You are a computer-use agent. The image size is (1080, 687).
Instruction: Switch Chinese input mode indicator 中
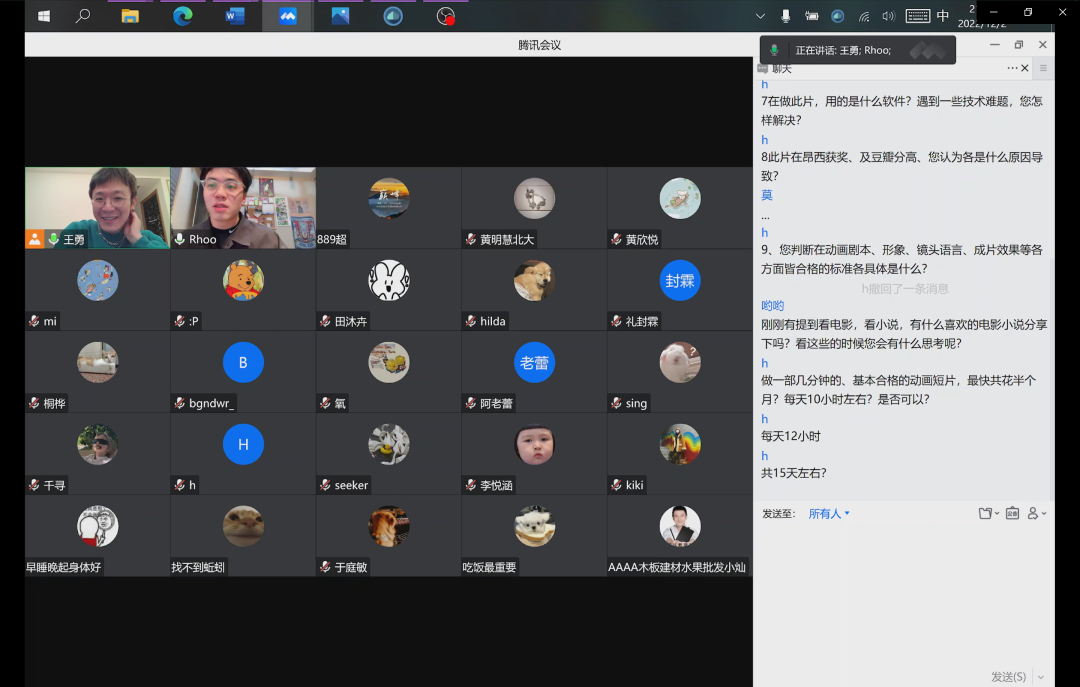pyautogui.click(x=943, y=16)
